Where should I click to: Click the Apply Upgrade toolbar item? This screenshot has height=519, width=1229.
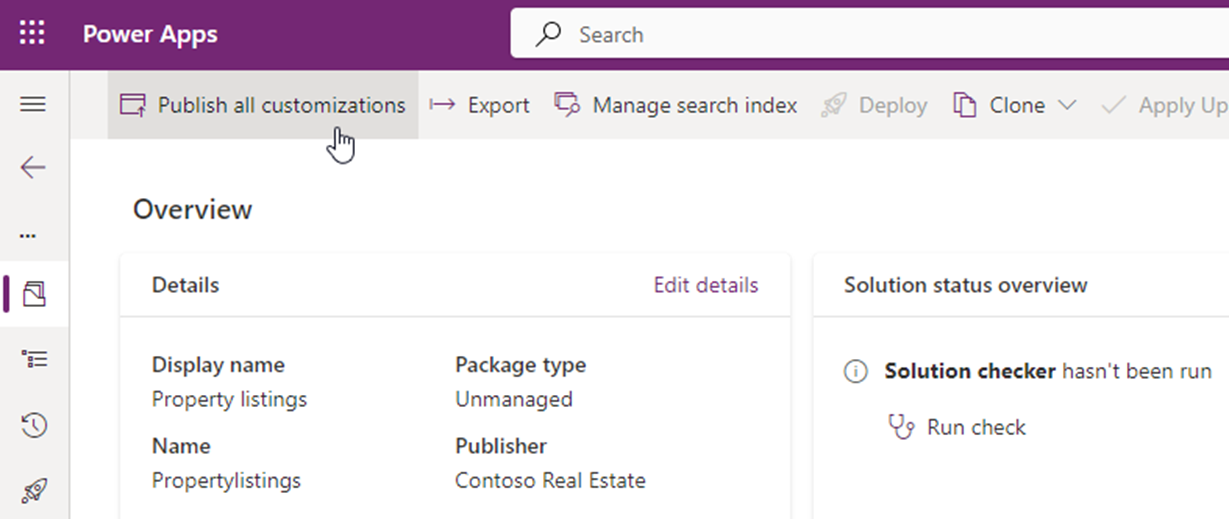[1164, 105]
